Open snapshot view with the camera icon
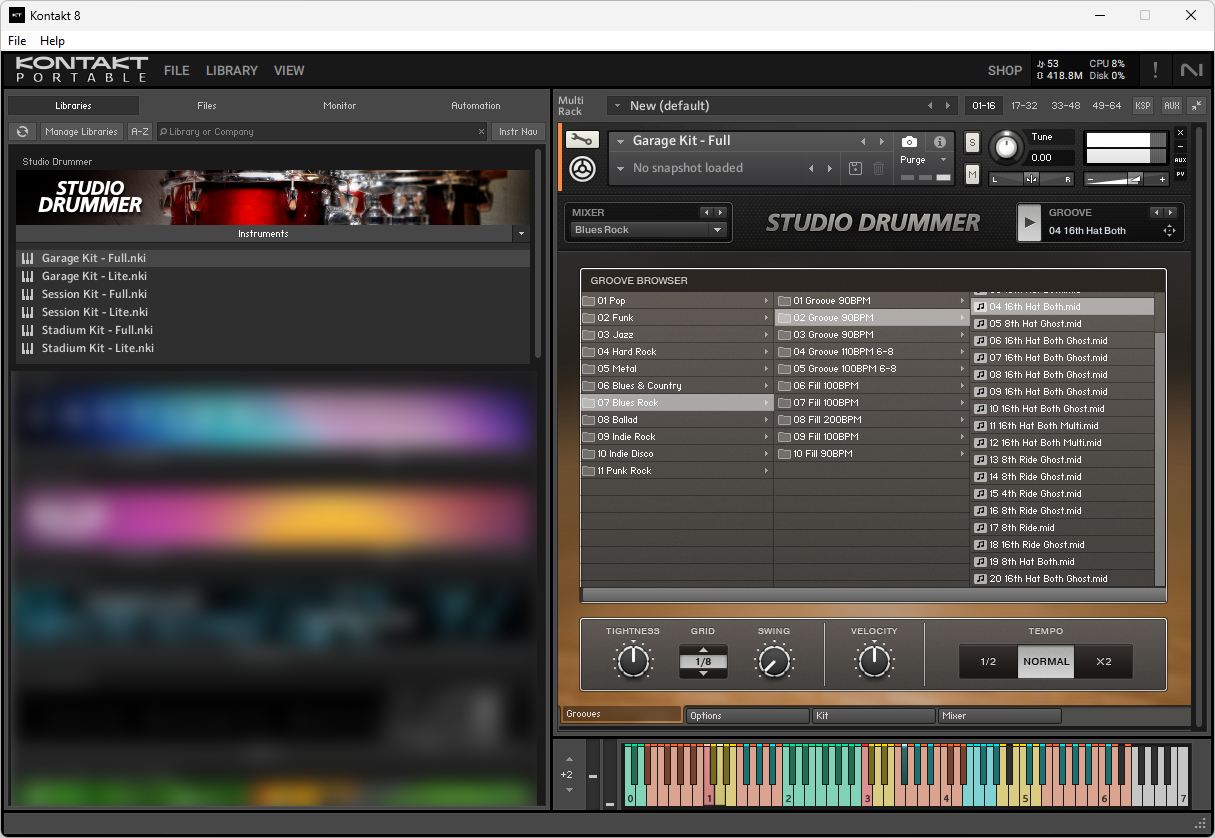This screenshot has width=1215, height=838. pyautogui.click(x=909, y=142)
